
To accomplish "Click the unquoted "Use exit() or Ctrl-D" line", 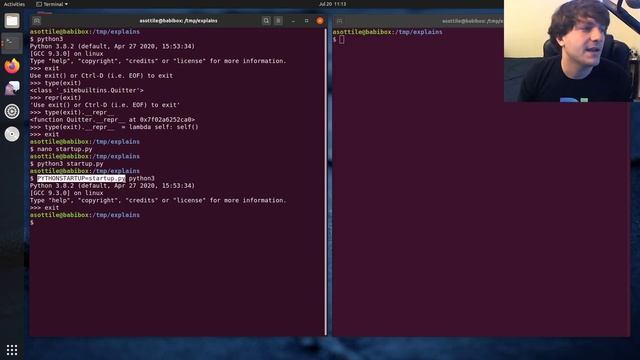I will (101, 76).
